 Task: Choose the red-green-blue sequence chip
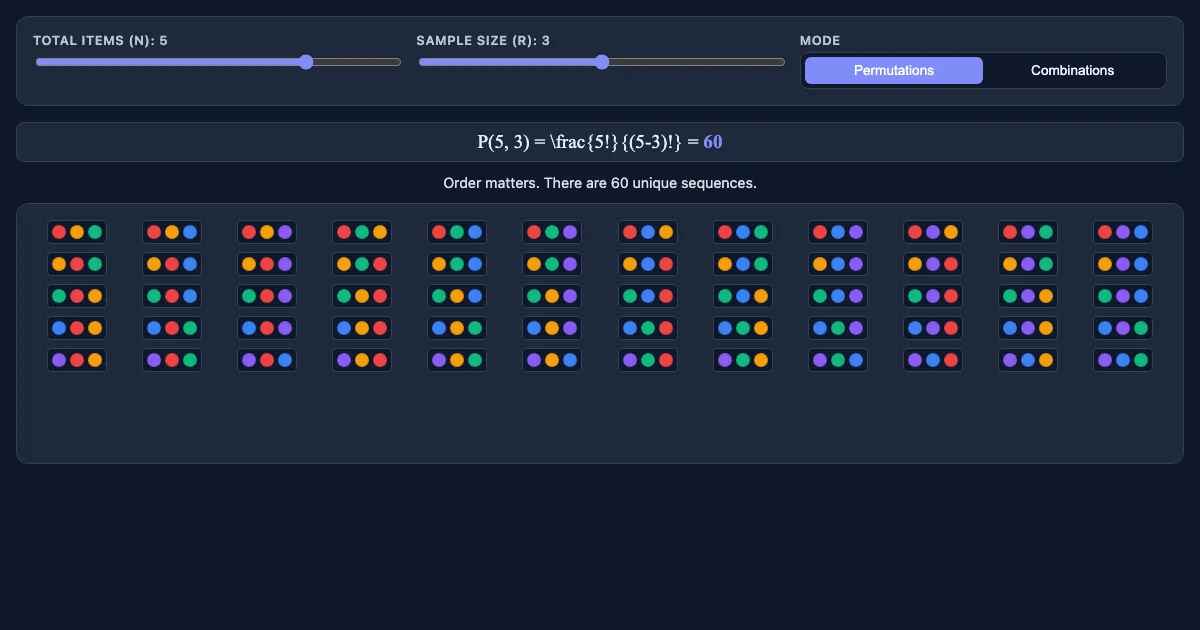click(457, 232)
